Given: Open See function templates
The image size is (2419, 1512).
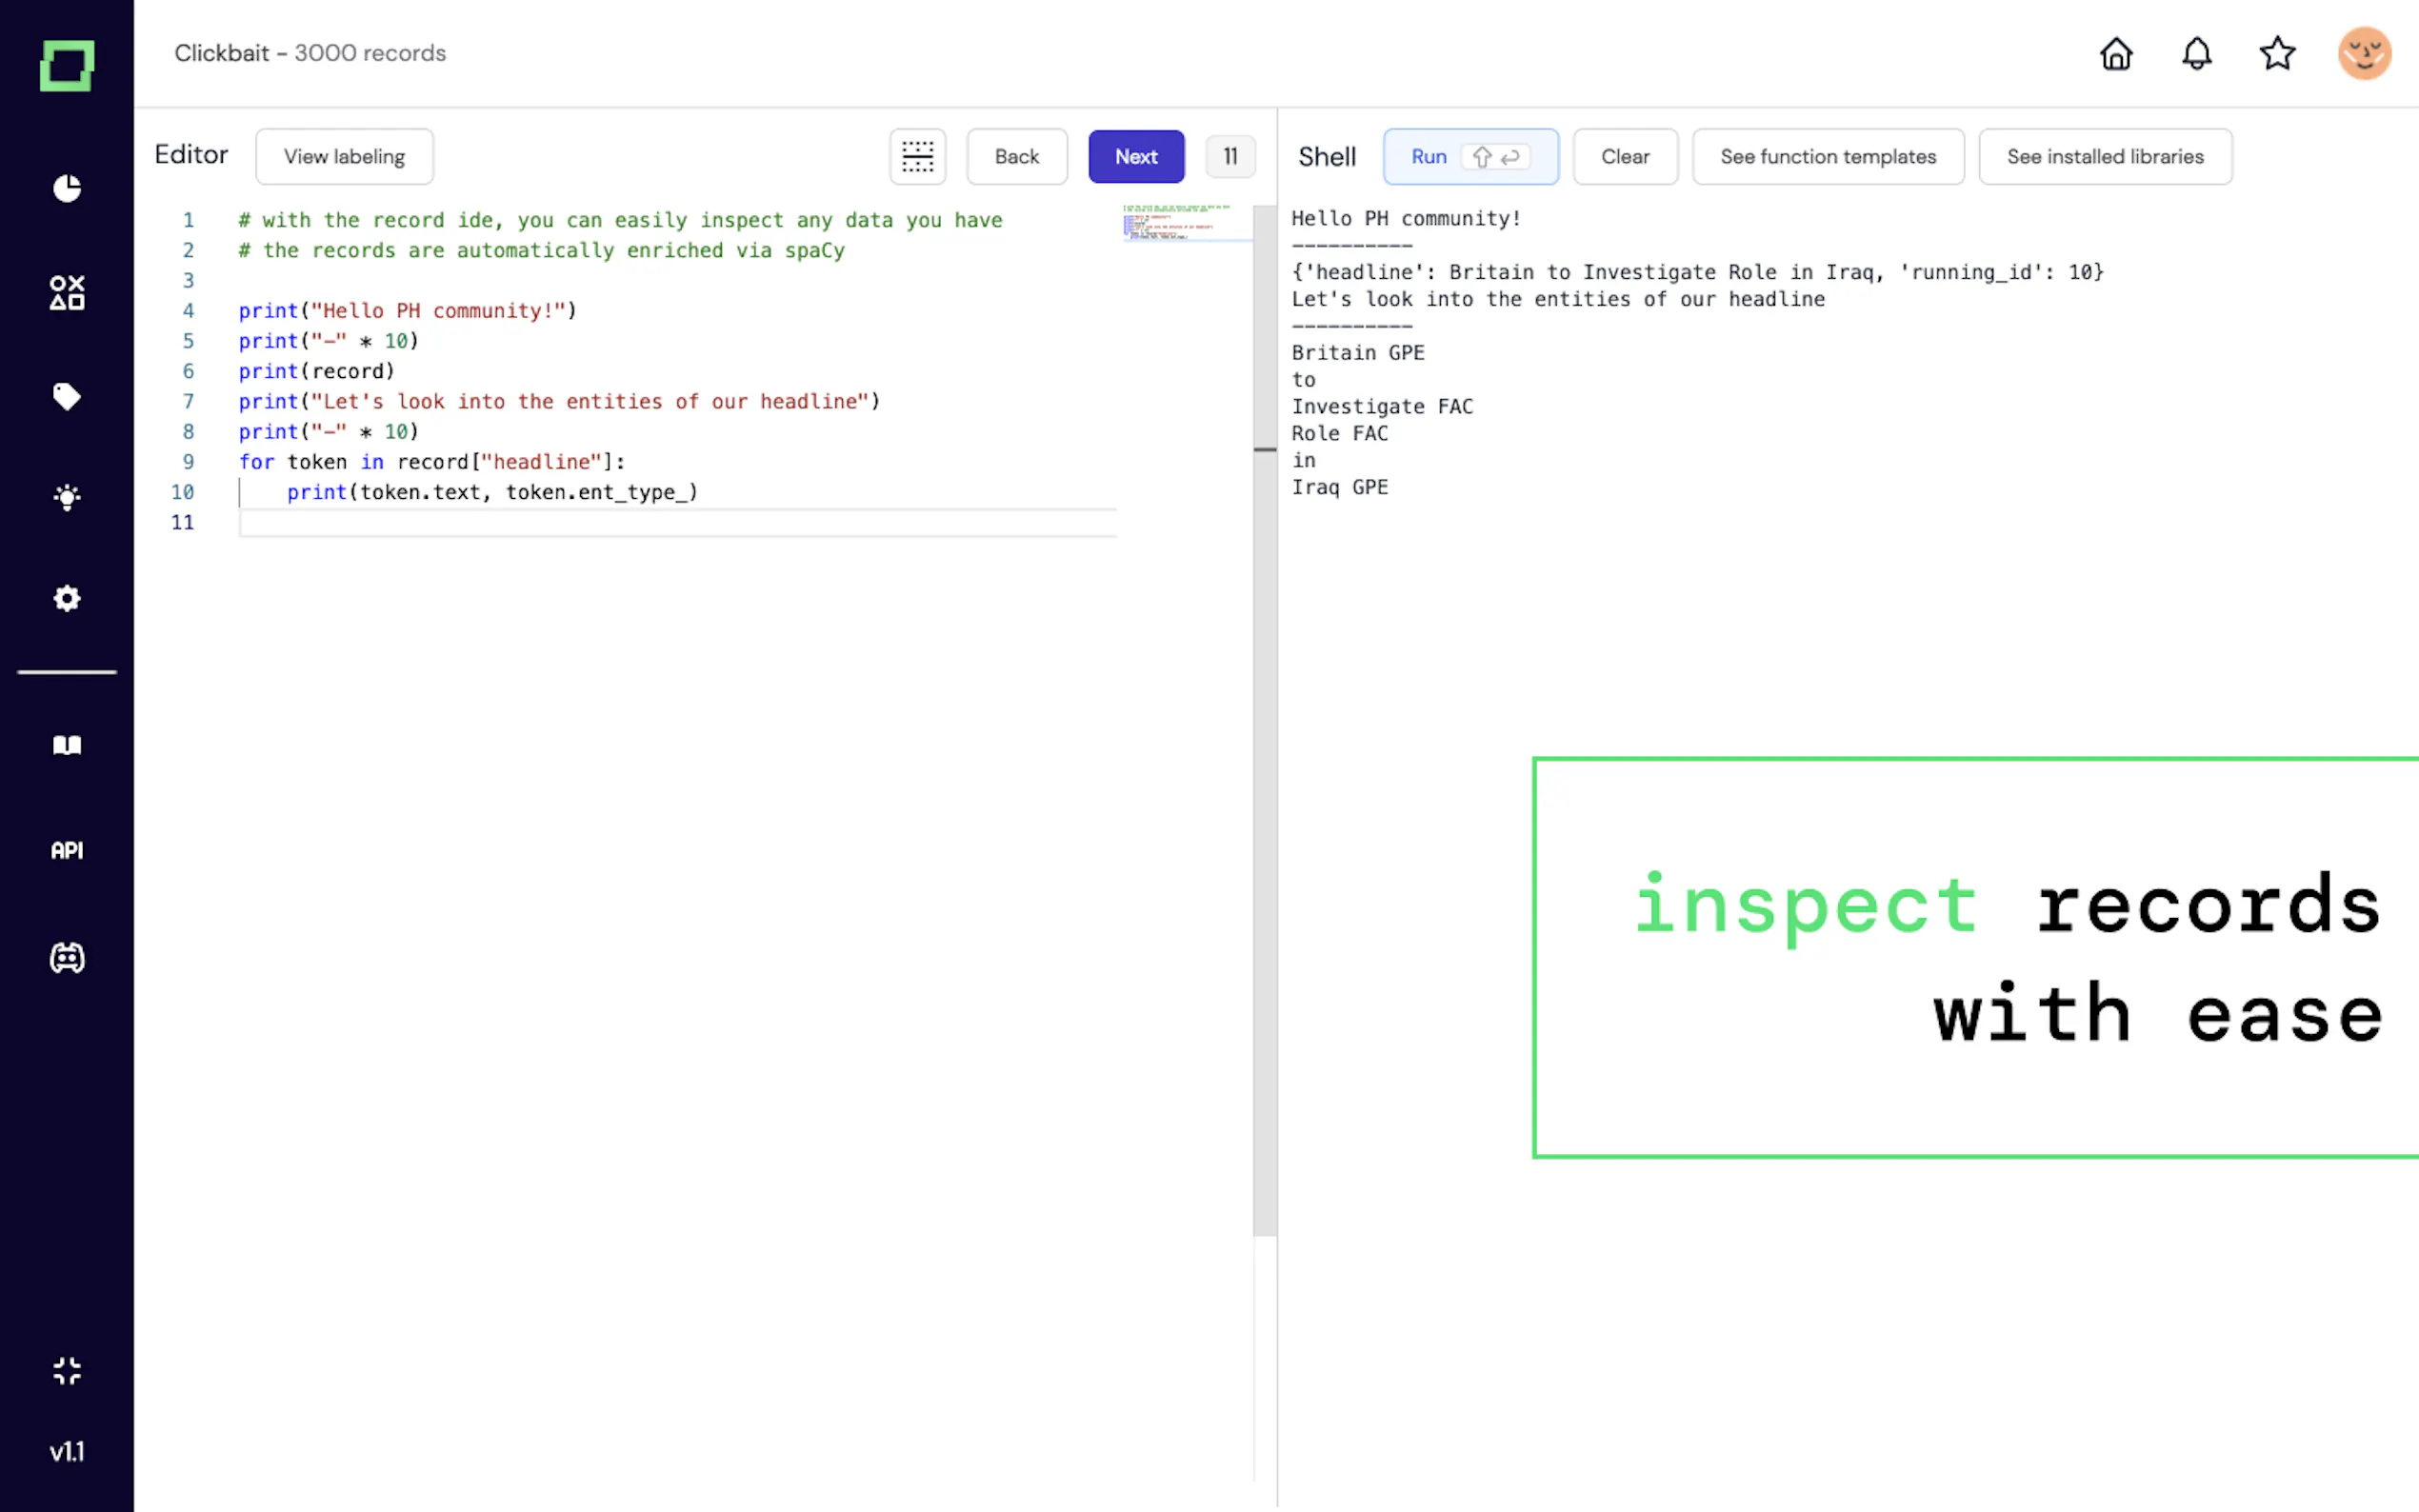Looking at the screenshot, I should pyautogui.click(x=1827, y=156).
